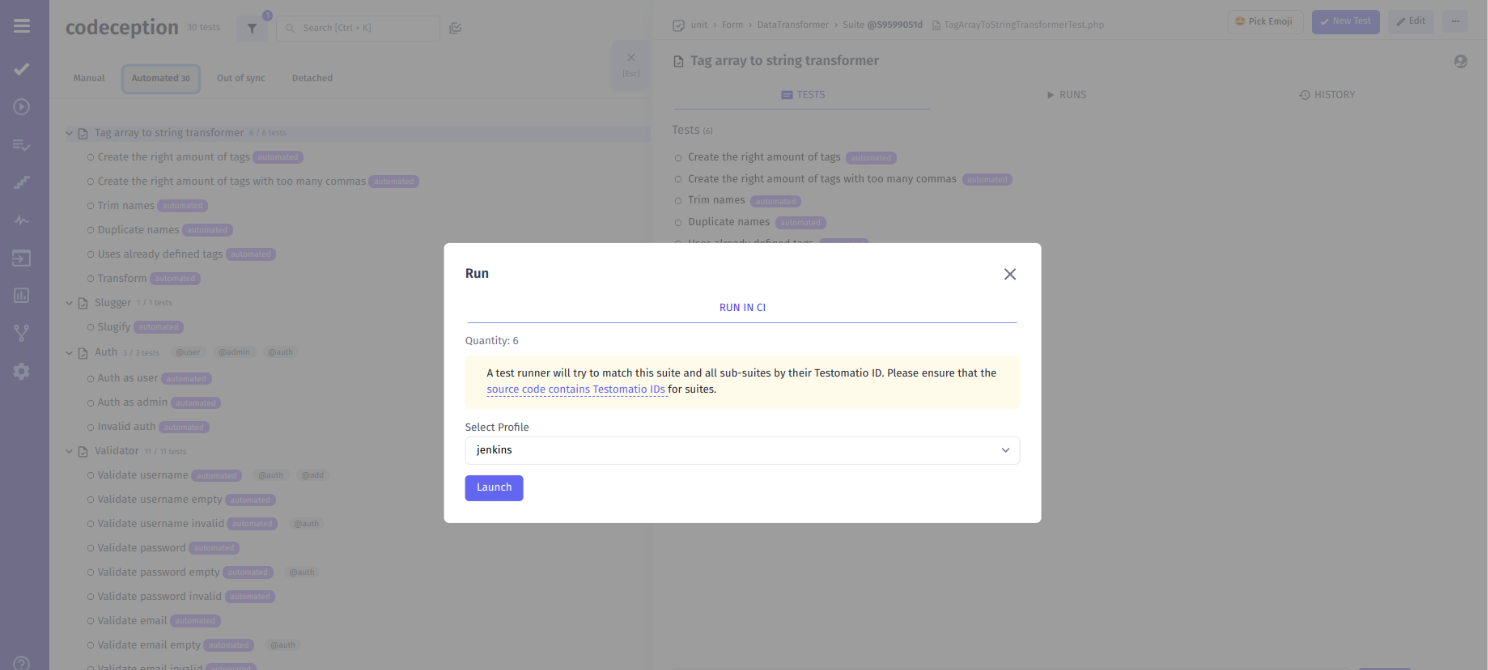The image size is (1488, 670).
Task: Select the circle next to 'Trim names' test
Action: [x=91, y=205]
